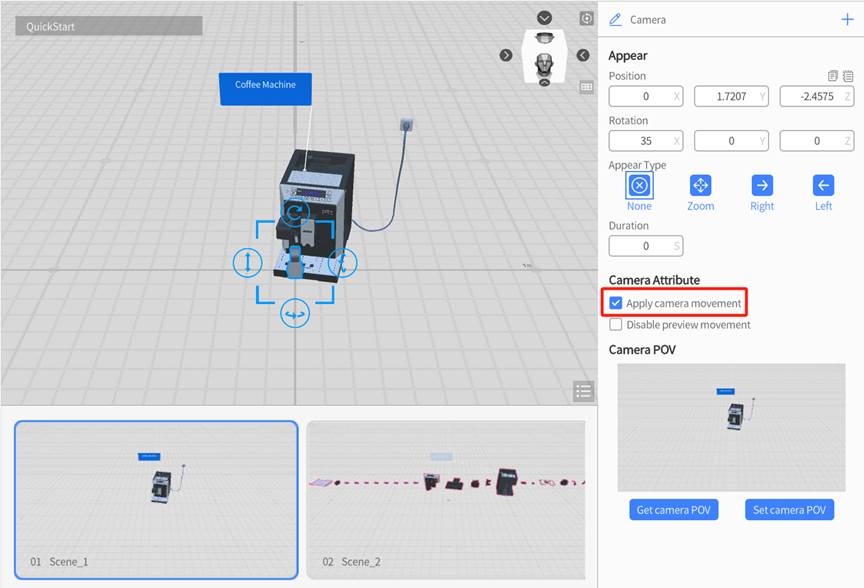Click the plus icon in Camera header
Viewport: 864px width, 588px height.
[x=848, y=19]
